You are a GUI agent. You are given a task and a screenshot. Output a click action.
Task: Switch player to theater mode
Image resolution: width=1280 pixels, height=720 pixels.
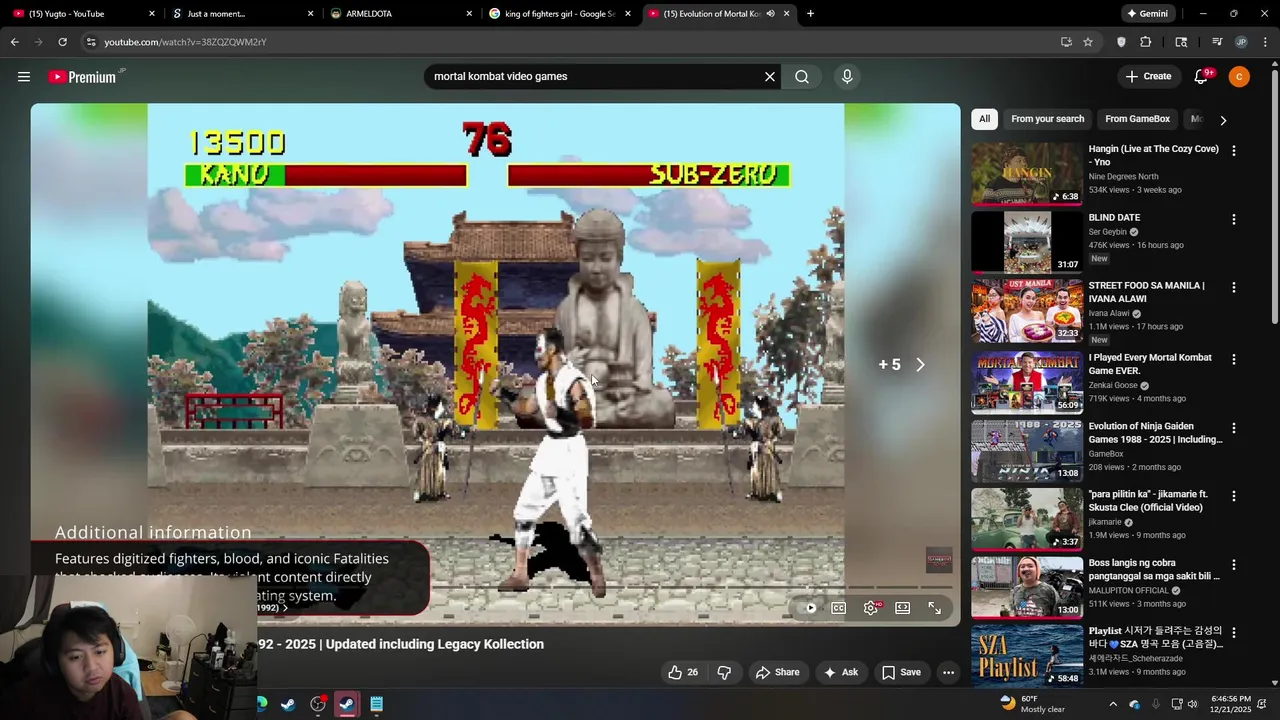[902, 608]
